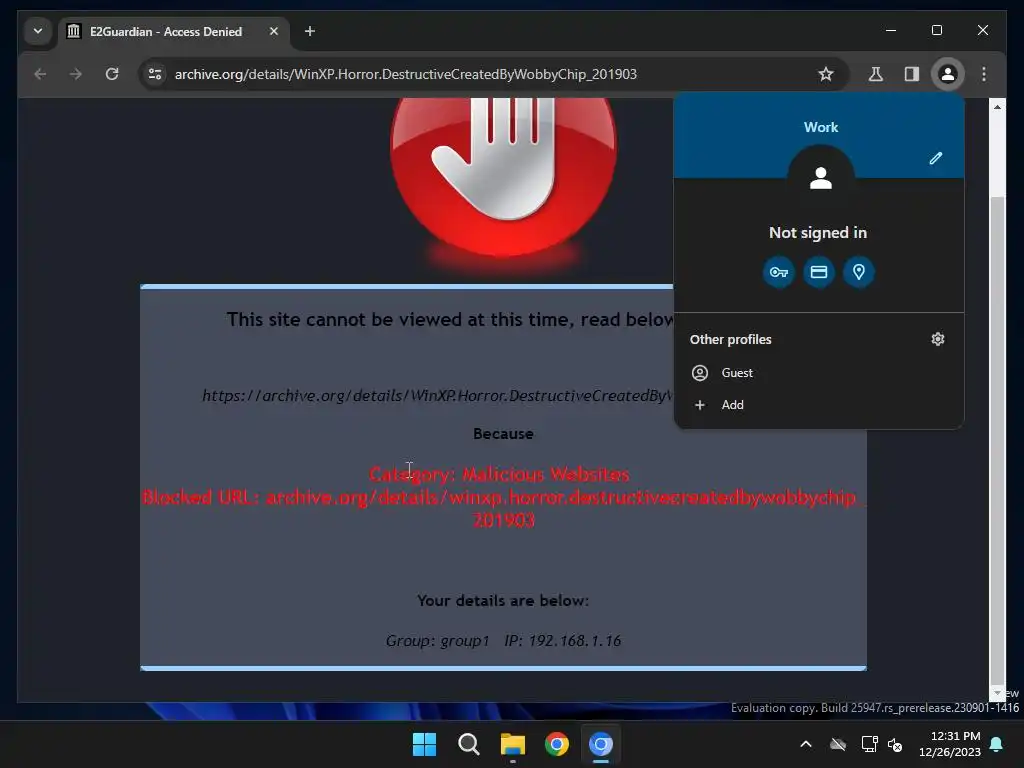Screen dimensions: 1024x768
Task: Reload the current page
Action: point(112,74)
